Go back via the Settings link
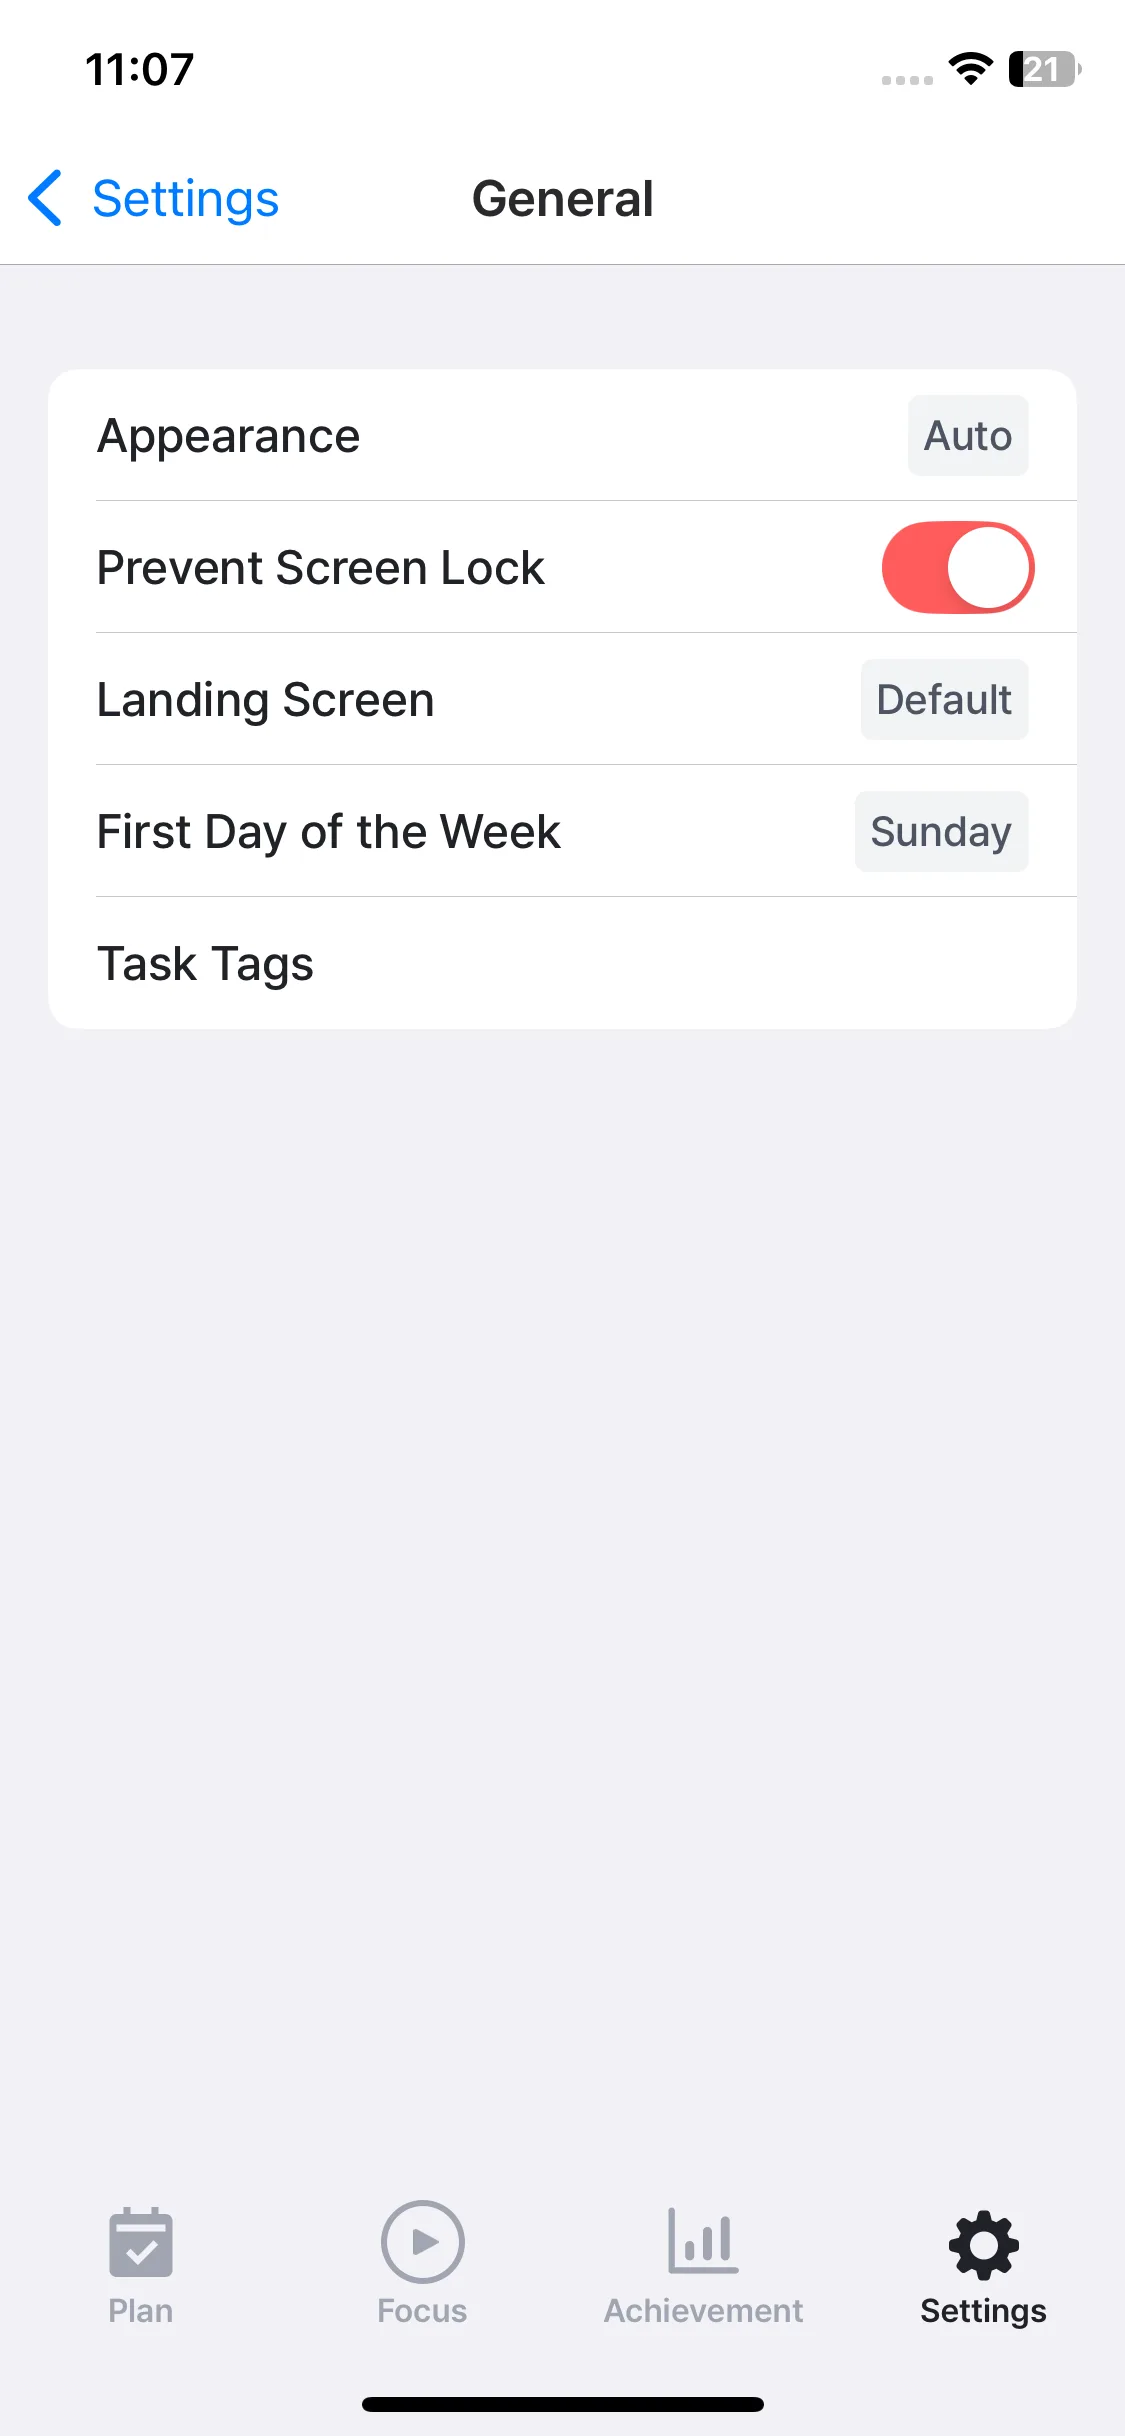 185,198
